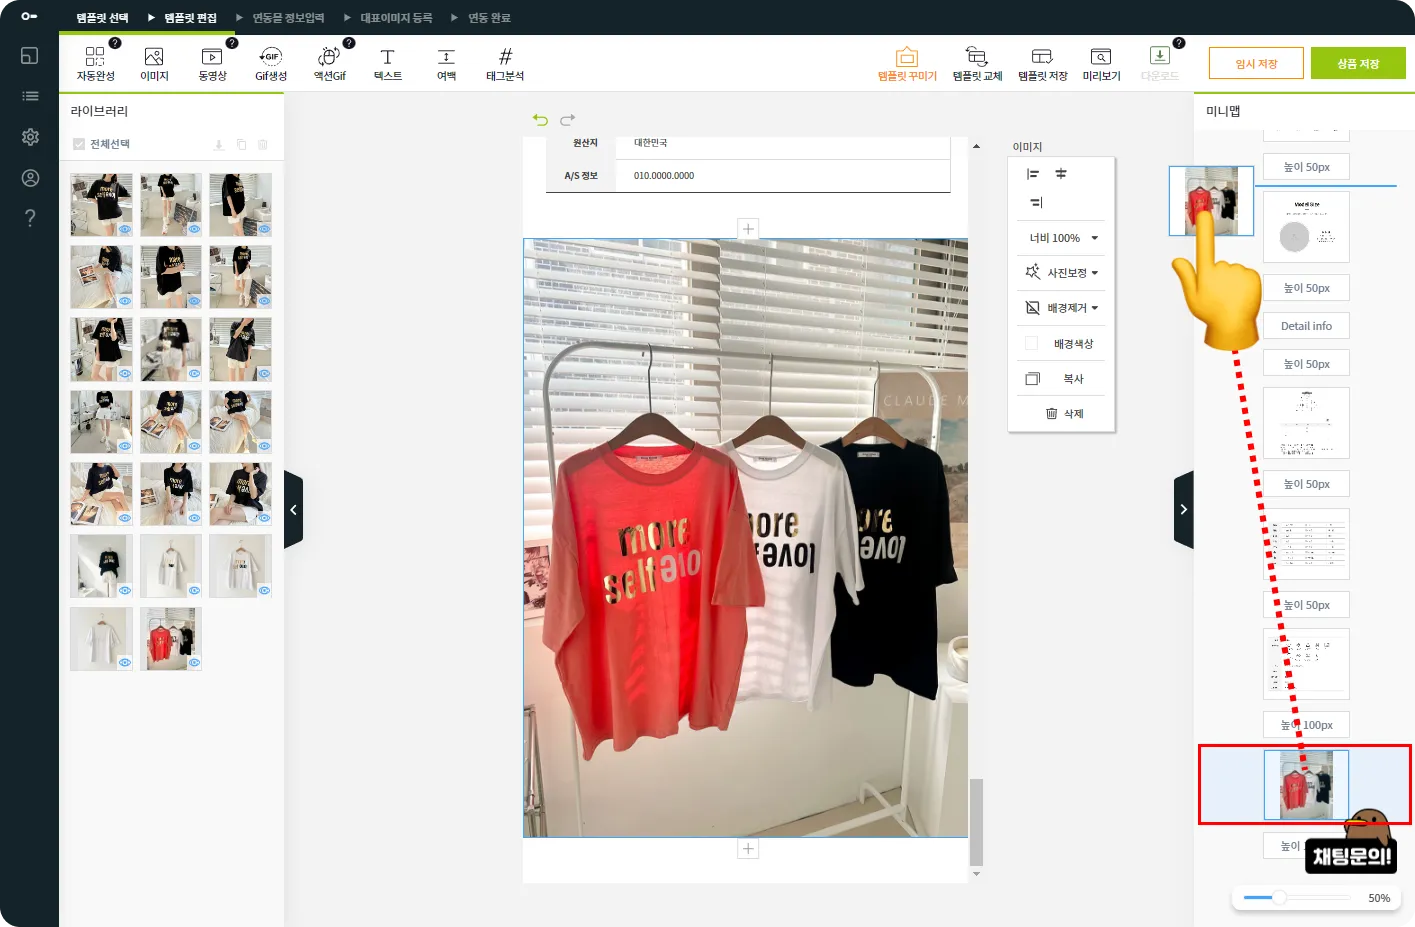Toggle eye icon on first library thumbnail
This screenshot has height=927, width=1415.
coord(125,229)
